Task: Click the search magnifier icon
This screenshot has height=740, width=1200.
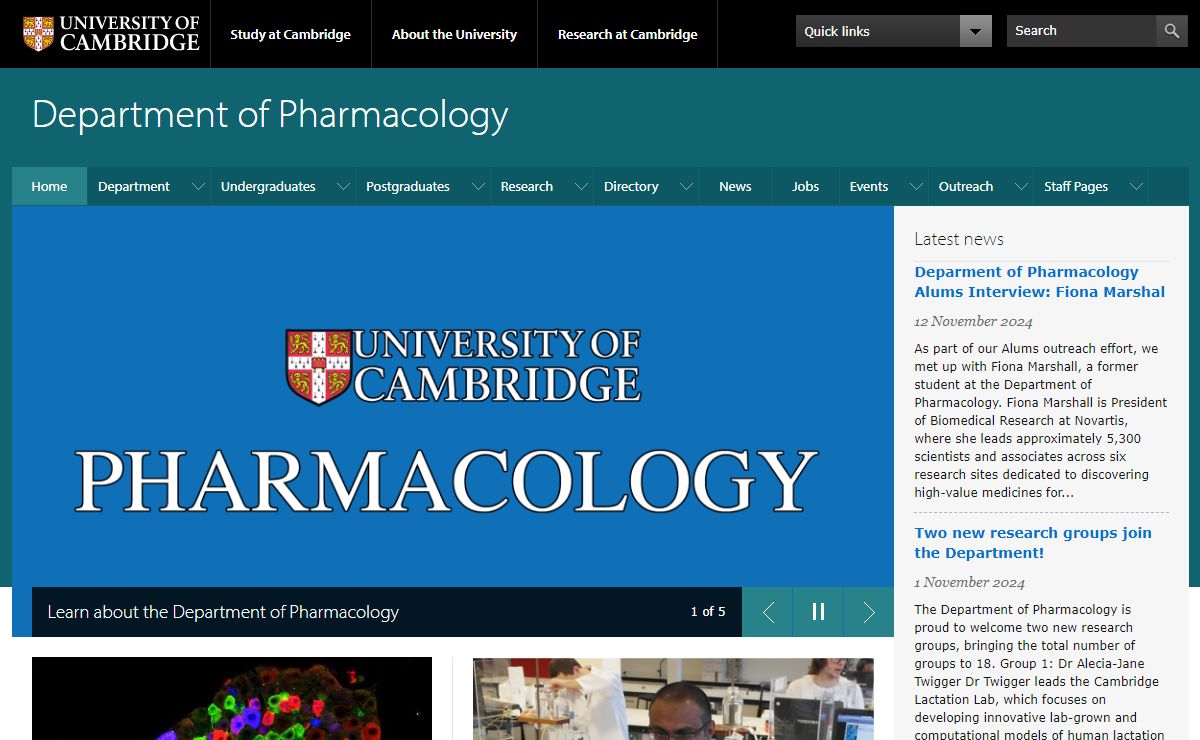Action: [1172, 31]
